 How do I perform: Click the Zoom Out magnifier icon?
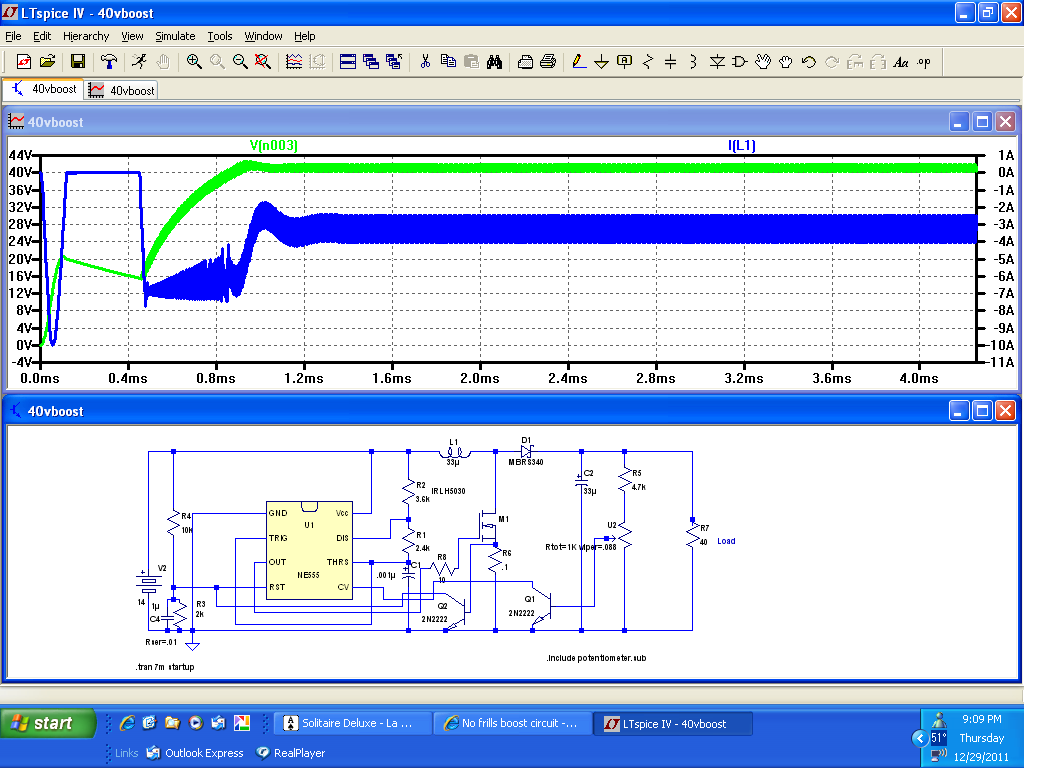pyautogui.click(x=240, y=62)
